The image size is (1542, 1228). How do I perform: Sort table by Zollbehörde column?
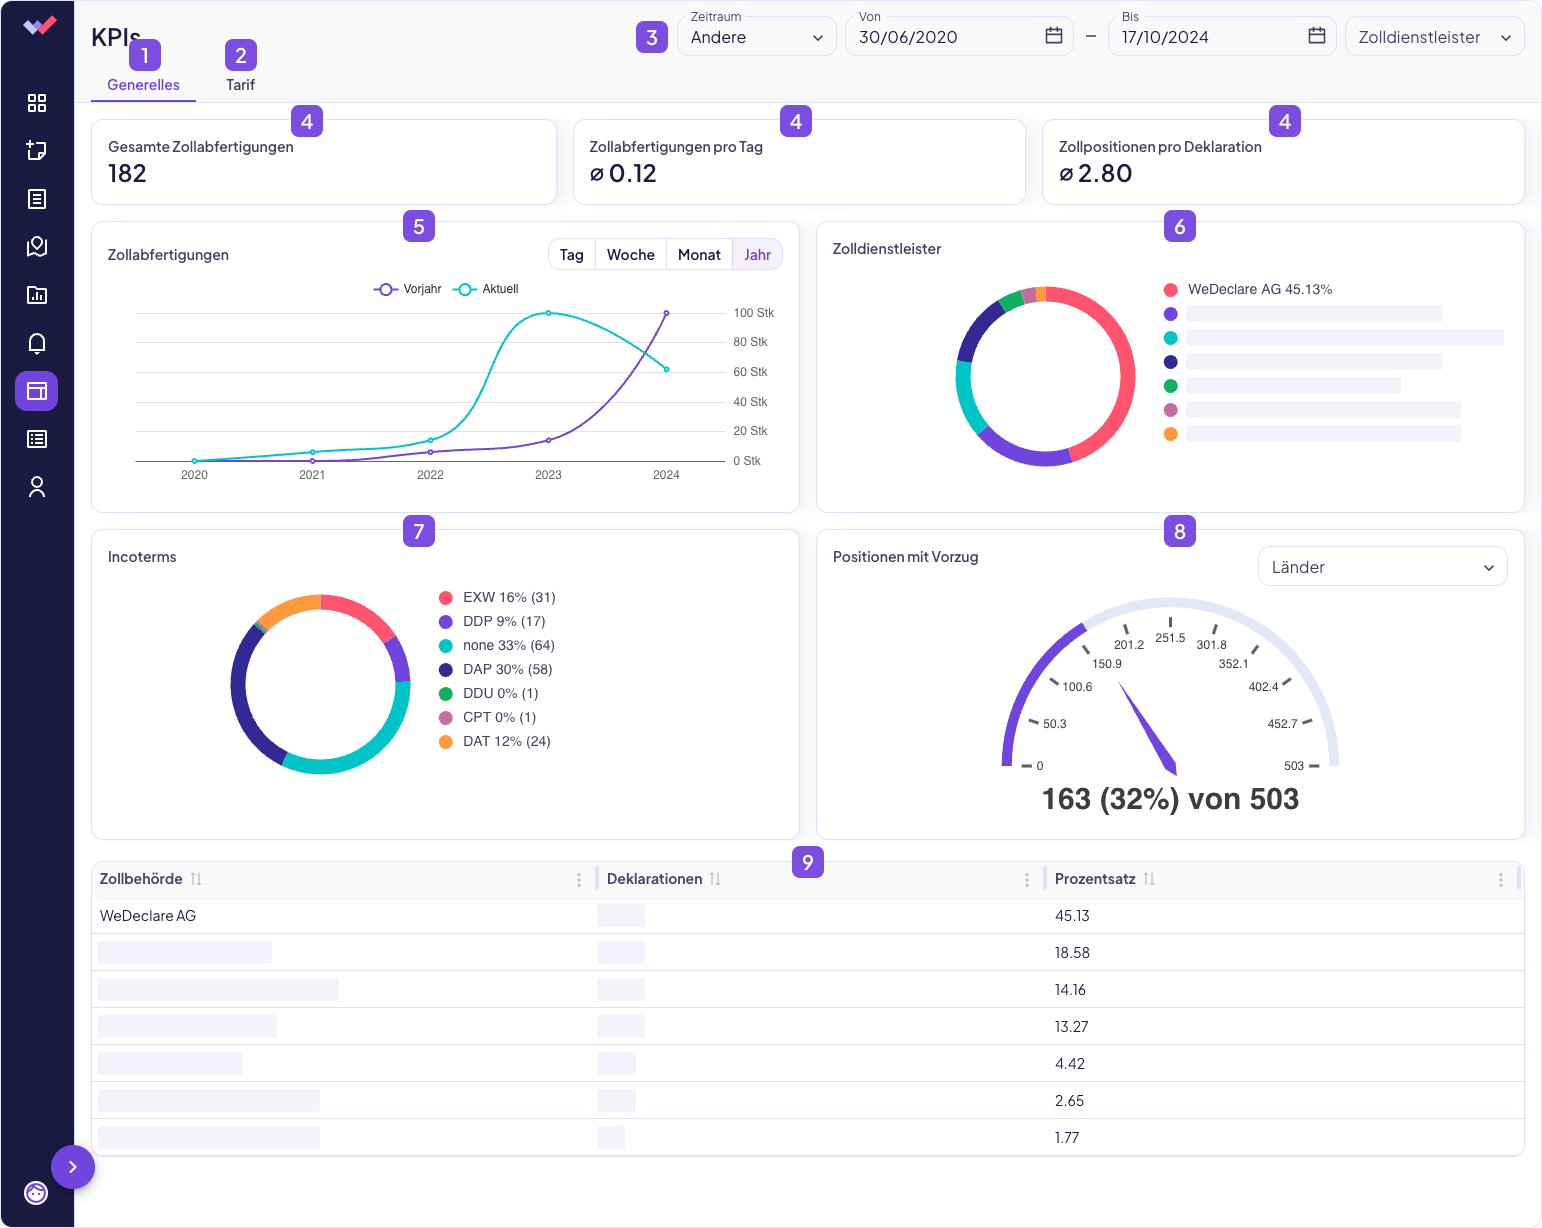[196, 879]
